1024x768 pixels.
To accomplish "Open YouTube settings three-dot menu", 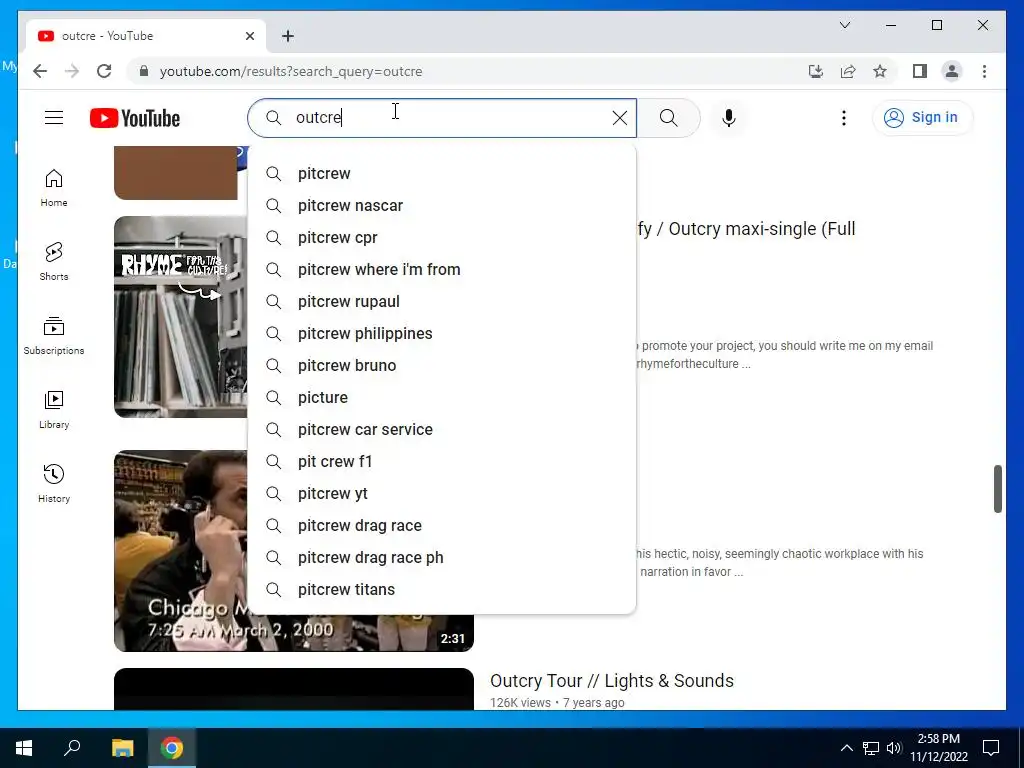I will (x=844, y=118).
